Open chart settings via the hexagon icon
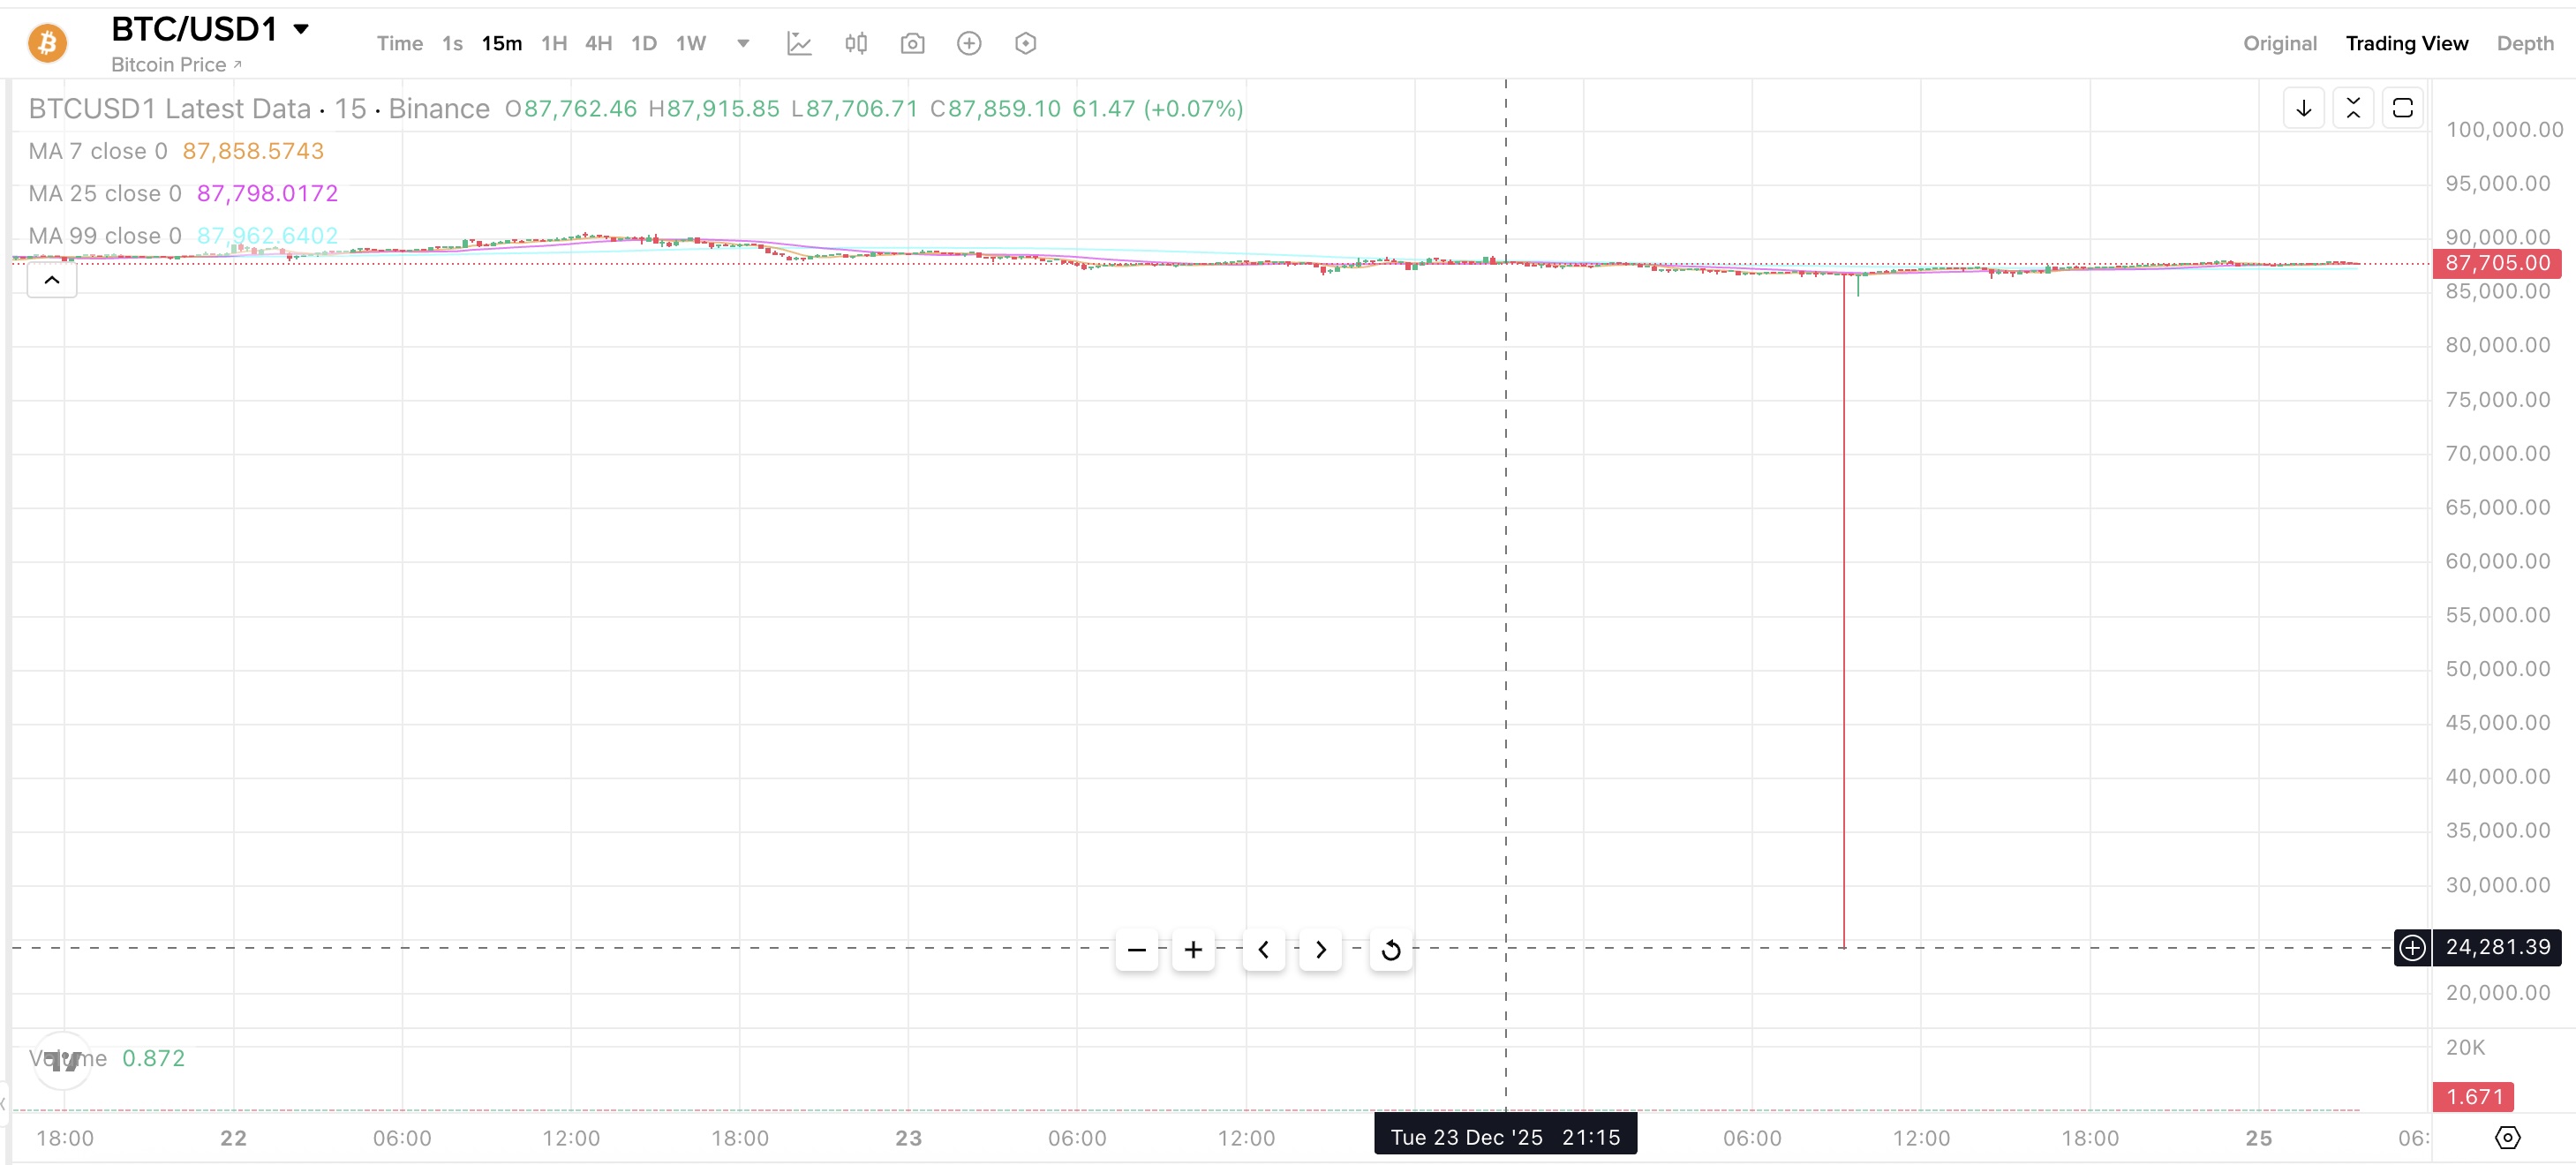The height and width of the screenshot is (1165, 2576). click(1025, 43)
